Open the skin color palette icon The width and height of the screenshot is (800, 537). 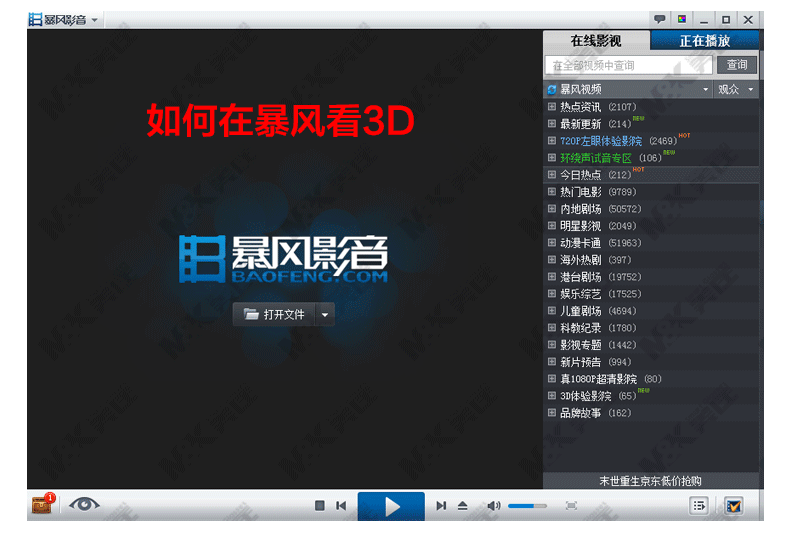tap(682, 19)
